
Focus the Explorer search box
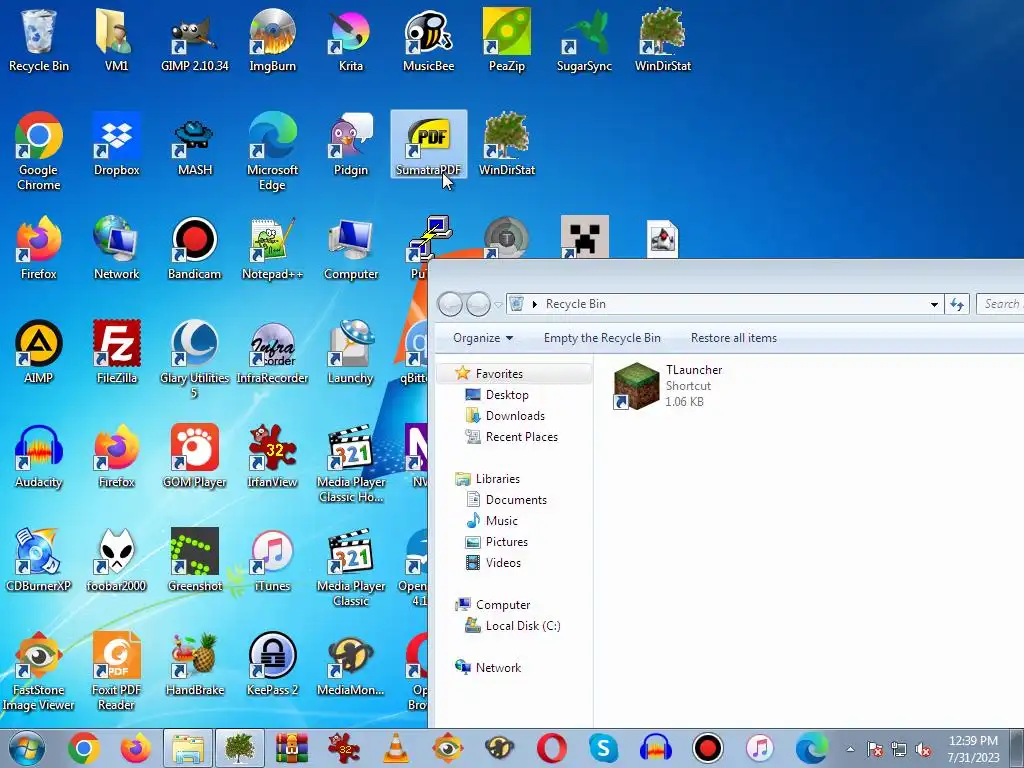[1000, 304]
